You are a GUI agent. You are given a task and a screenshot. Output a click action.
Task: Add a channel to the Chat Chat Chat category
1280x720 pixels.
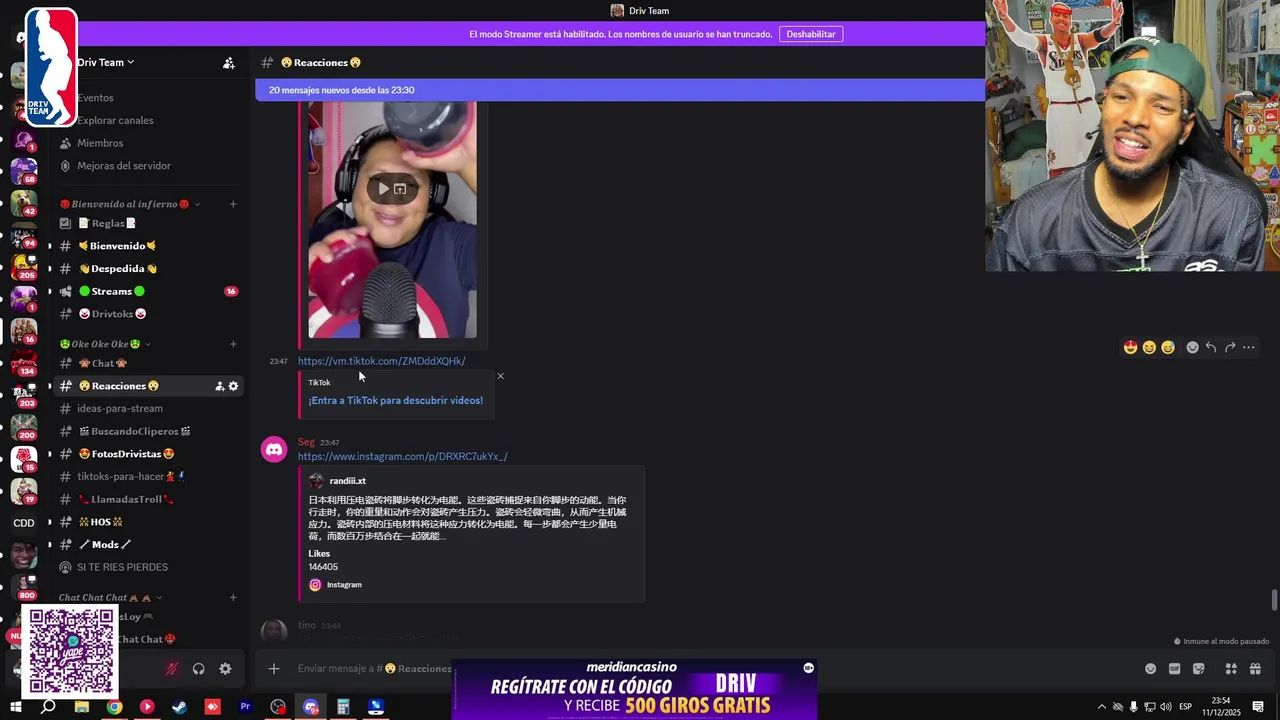(233, 598)
